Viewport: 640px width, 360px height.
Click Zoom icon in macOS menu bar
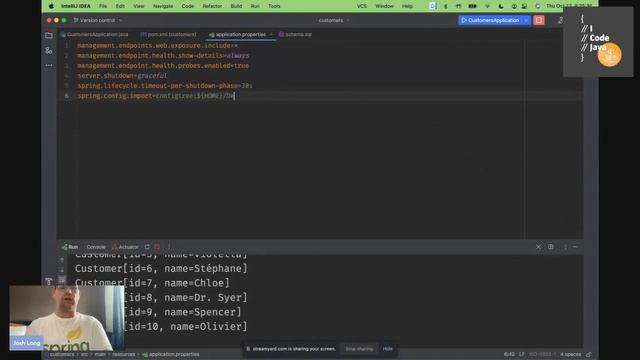433,6
